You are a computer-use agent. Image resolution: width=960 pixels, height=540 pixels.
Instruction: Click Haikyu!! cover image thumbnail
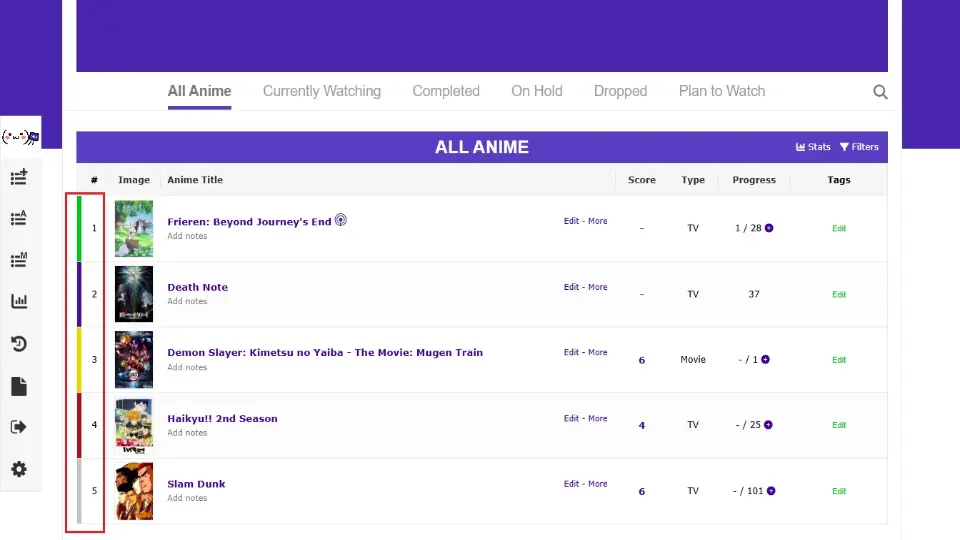[x=134, y=426]
